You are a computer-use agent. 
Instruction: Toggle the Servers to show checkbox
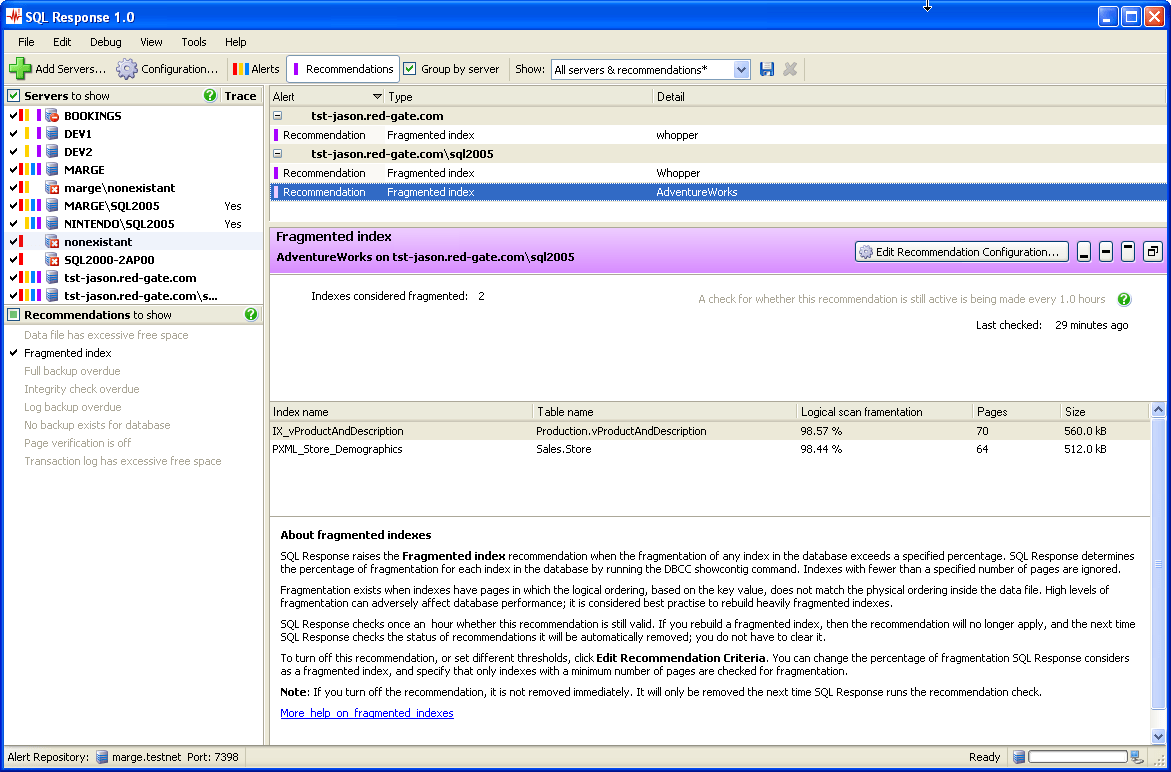click(14, 96)
